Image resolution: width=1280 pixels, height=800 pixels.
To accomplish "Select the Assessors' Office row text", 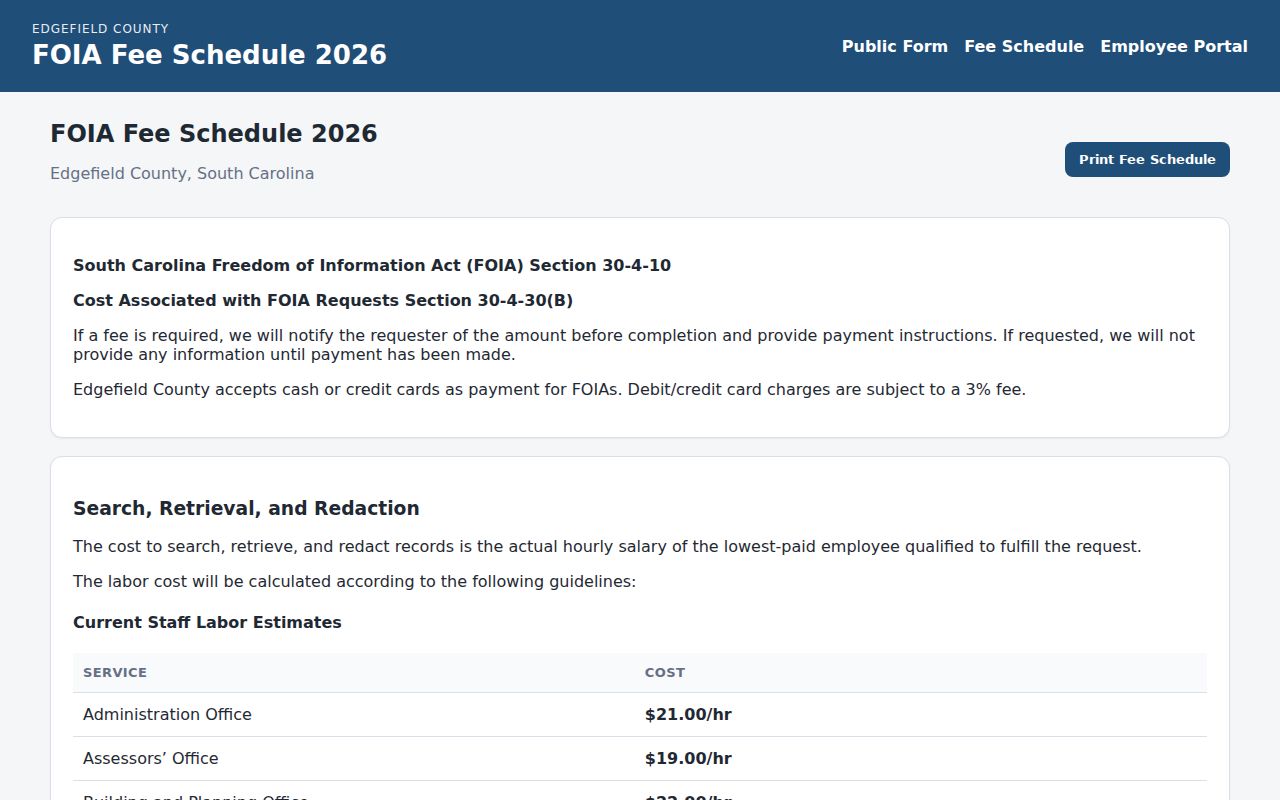I will [150, 758].
